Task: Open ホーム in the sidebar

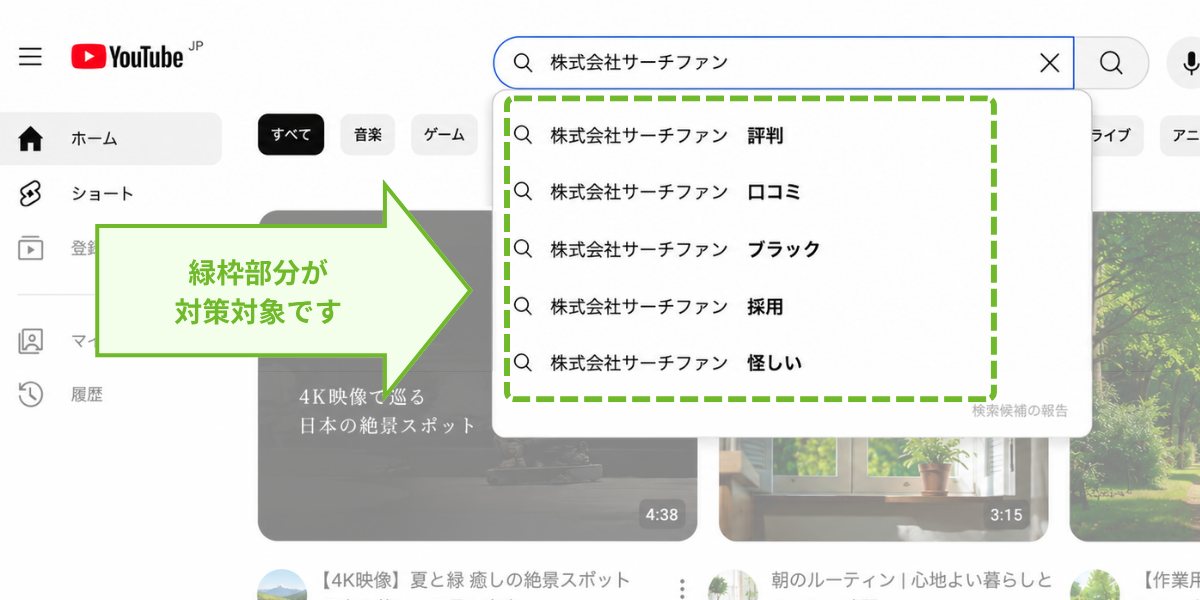Action: [110, 139]
